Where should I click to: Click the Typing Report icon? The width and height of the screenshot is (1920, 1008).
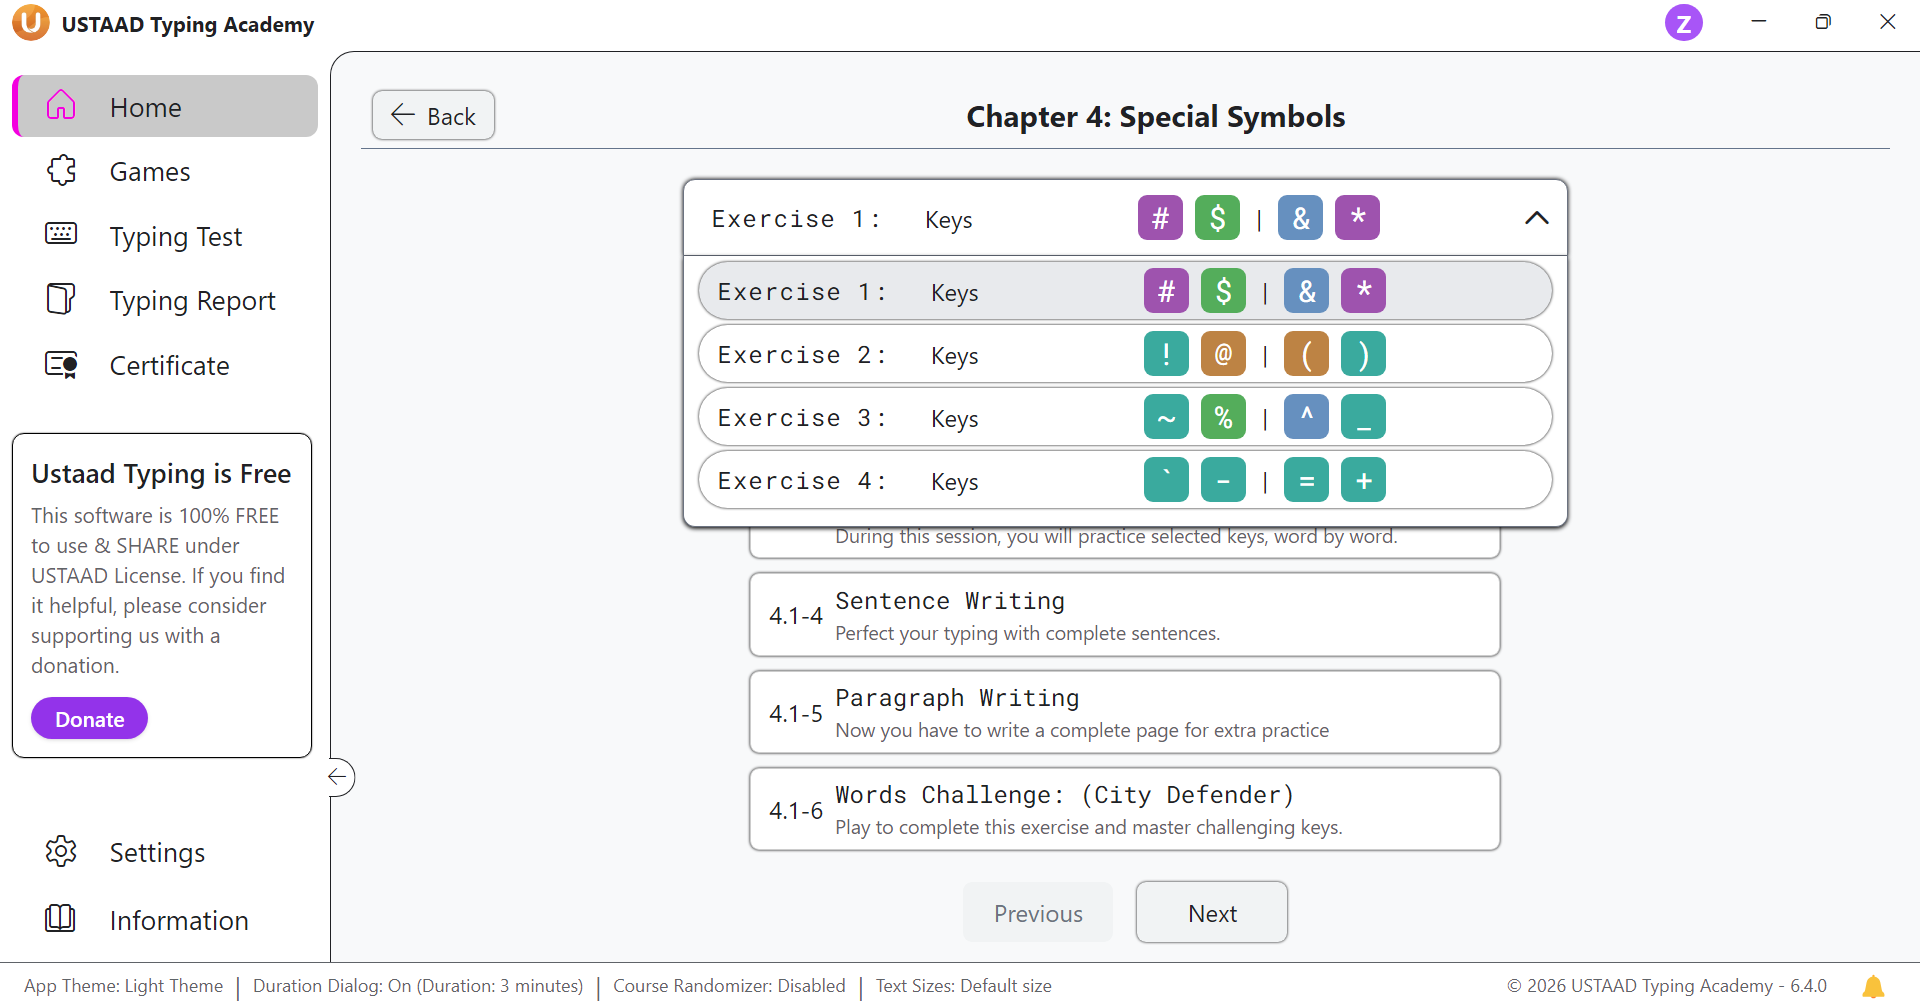pyautogui.click(x=61, y=299)
